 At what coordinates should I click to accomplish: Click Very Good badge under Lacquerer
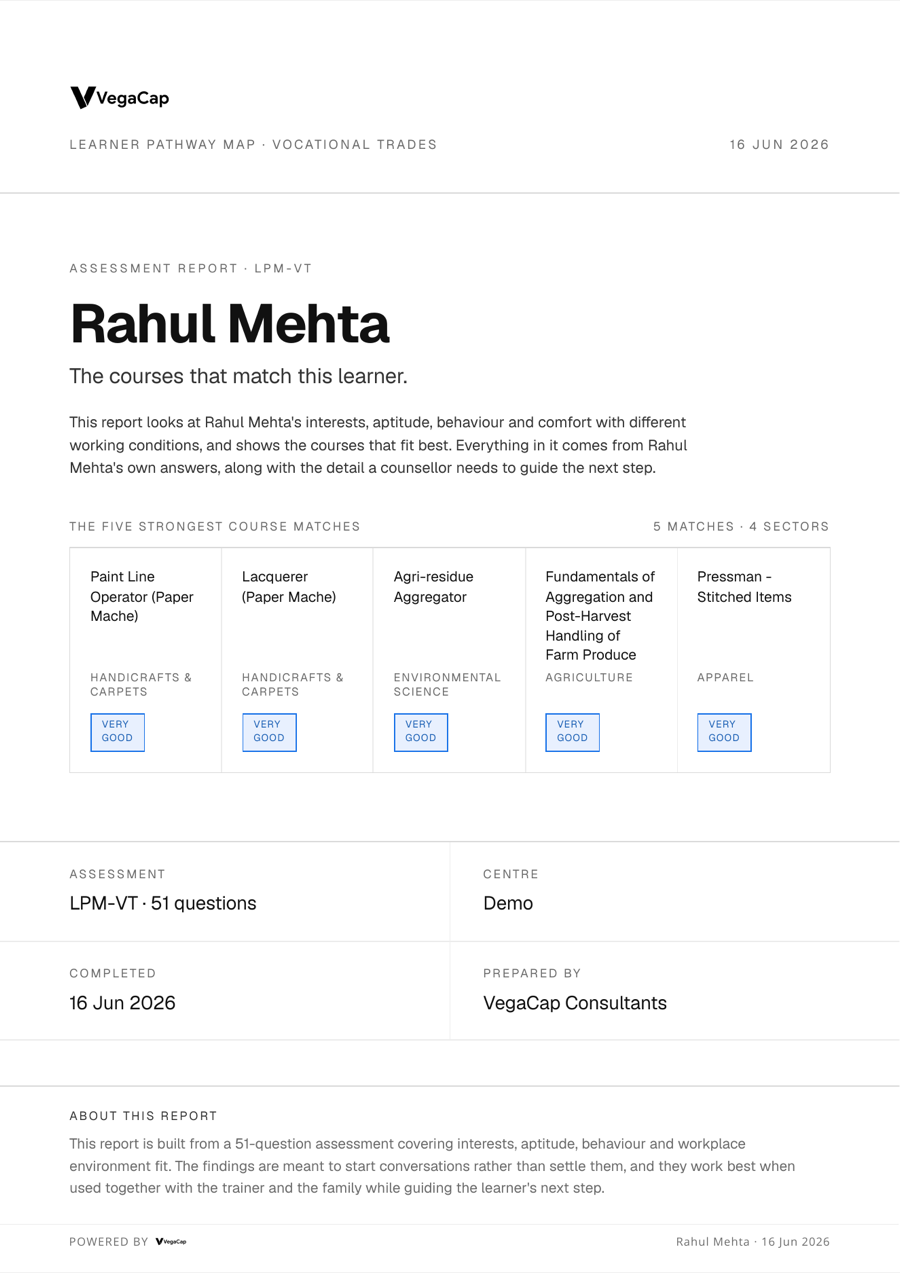point(269,732)
